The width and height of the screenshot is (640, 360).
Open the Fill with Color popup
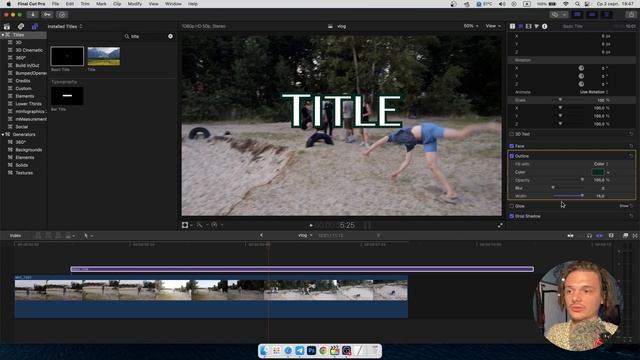coord(601,164)
